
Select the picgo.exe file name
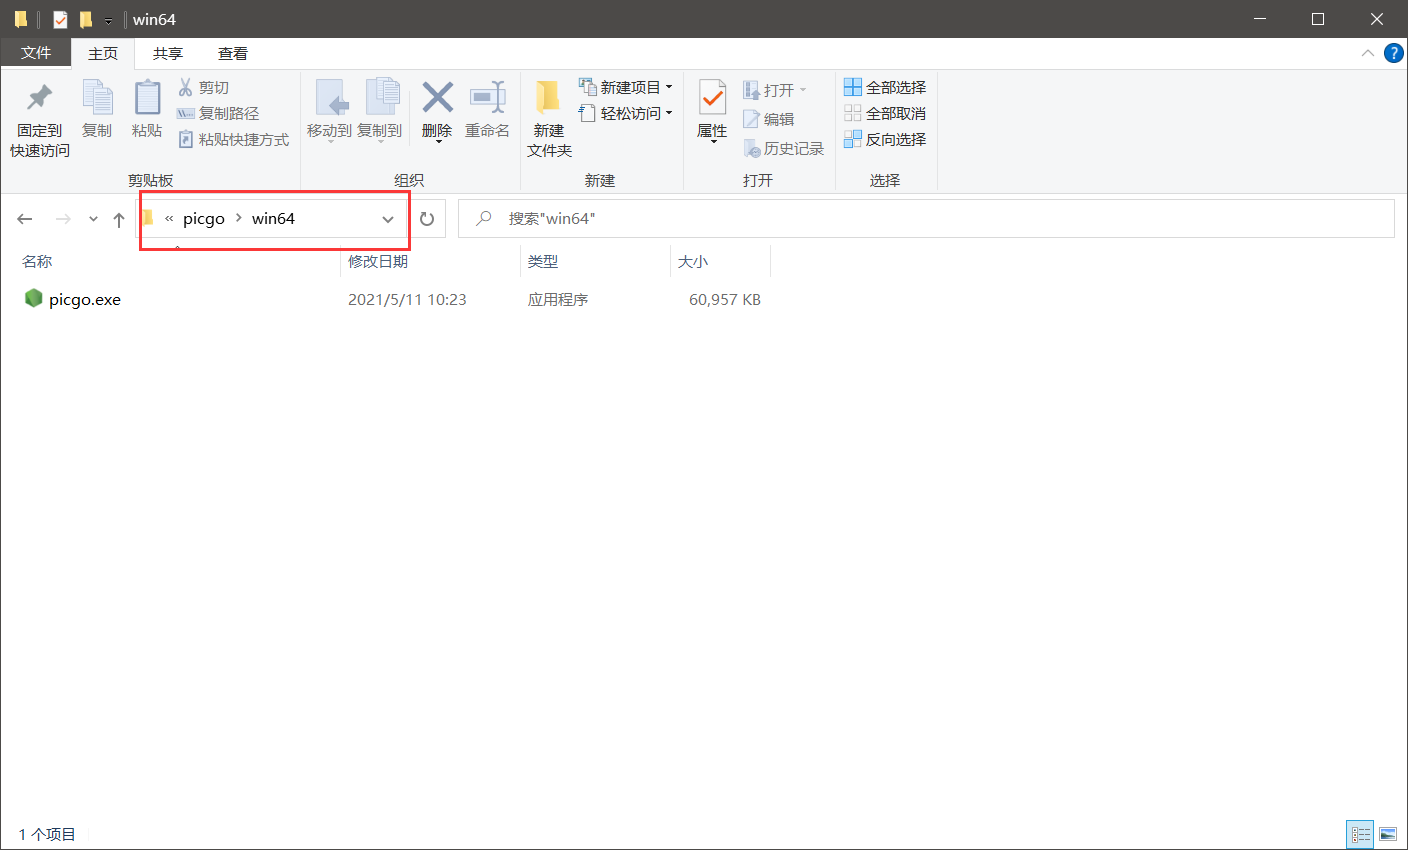(x=85, y=300)
